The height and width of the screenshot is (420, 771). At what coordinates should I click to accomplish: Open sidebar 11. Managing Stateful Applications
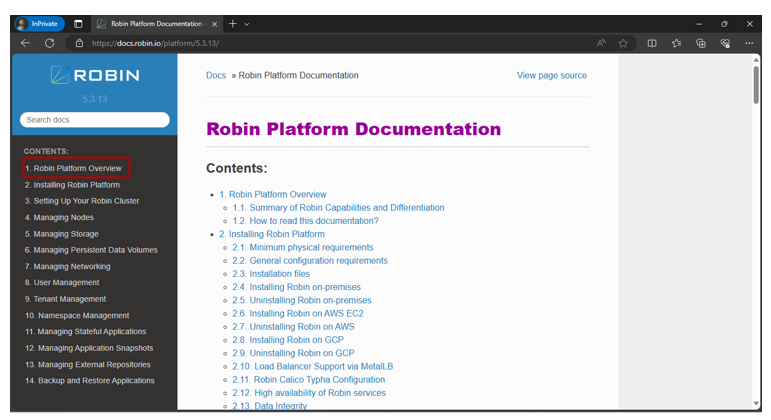click(86, 331)
